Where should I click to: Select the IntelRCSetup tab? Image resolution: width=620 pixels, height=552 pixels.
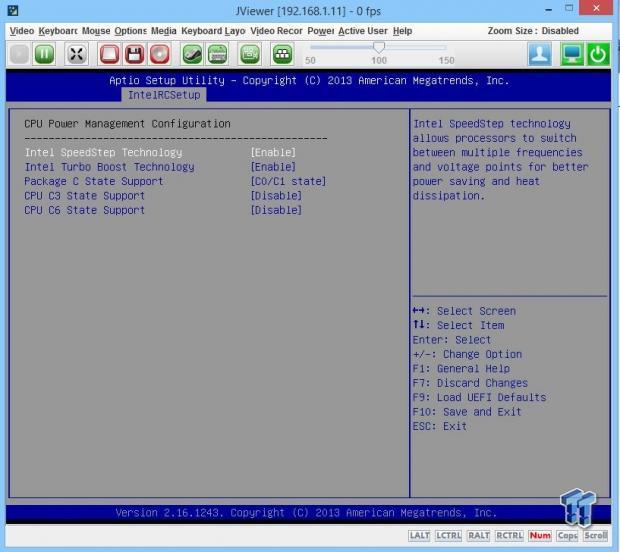coord(164,95)
